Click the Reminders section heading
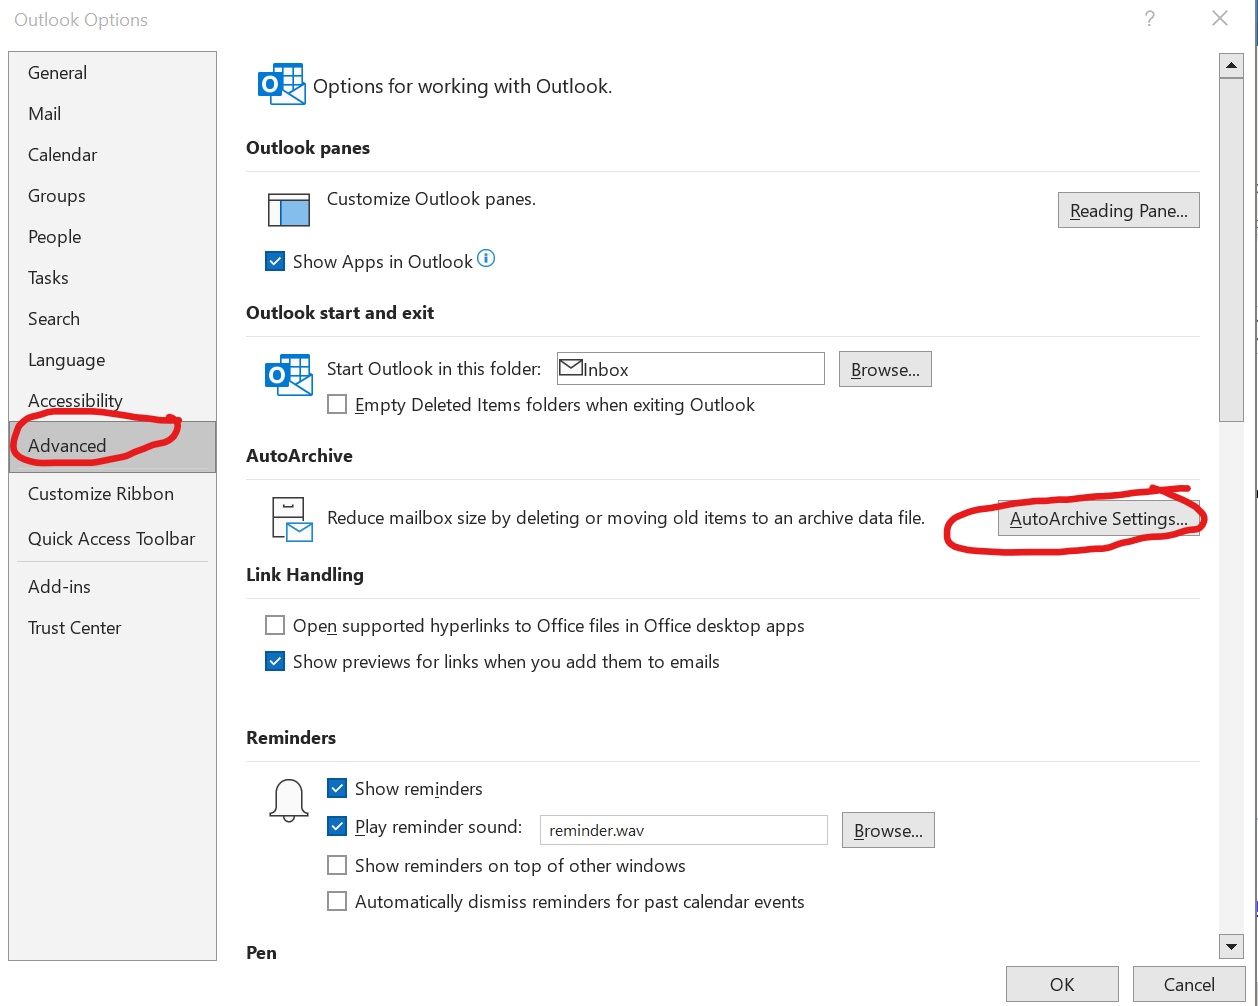The height and width of the screenshot is (1006, 1258). pos(291,738)
